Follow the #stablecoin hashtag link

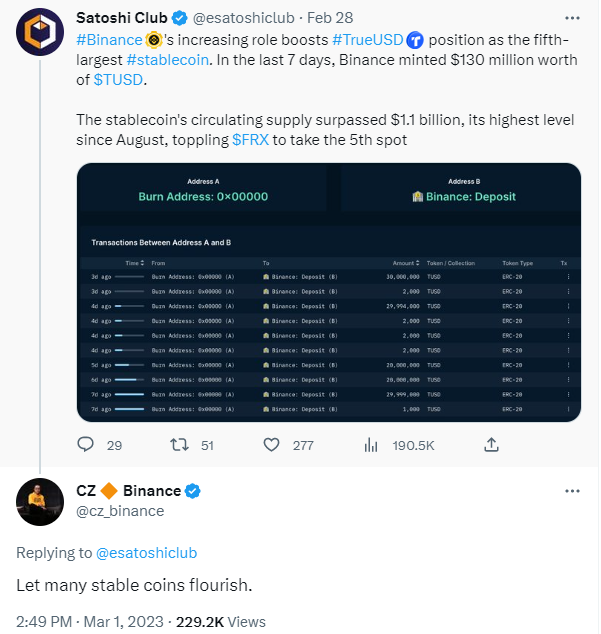coord(168,60)
